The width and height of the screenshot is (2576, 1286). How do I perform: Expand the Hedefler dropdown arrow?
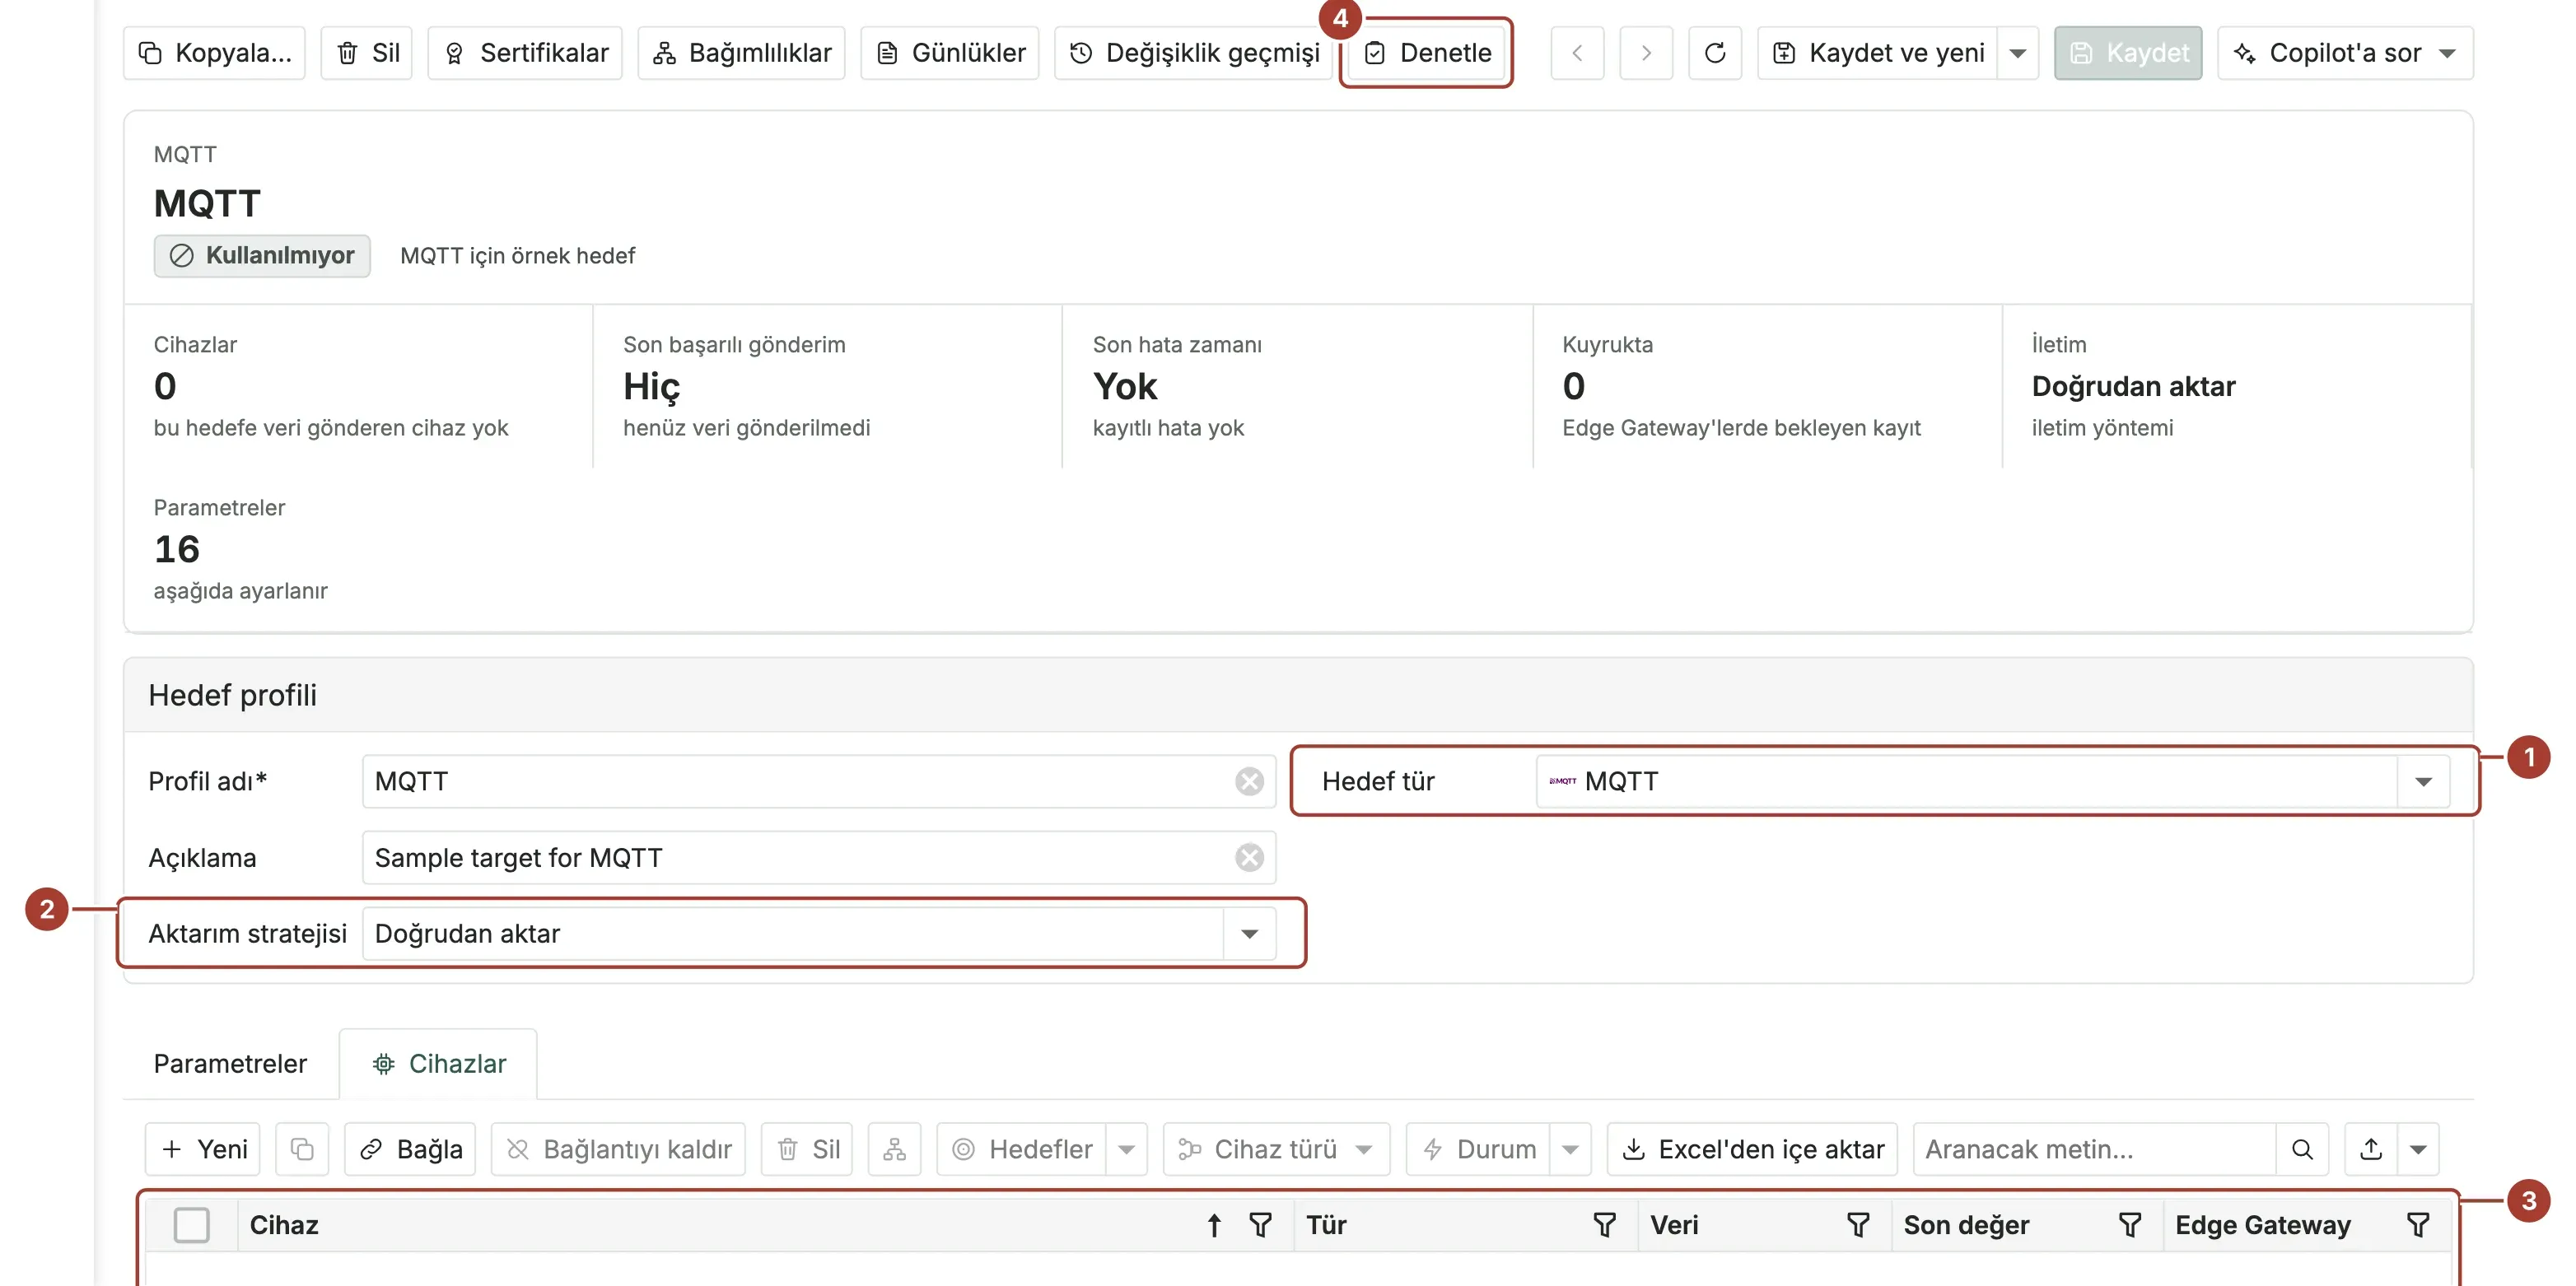(1126, 1149)
